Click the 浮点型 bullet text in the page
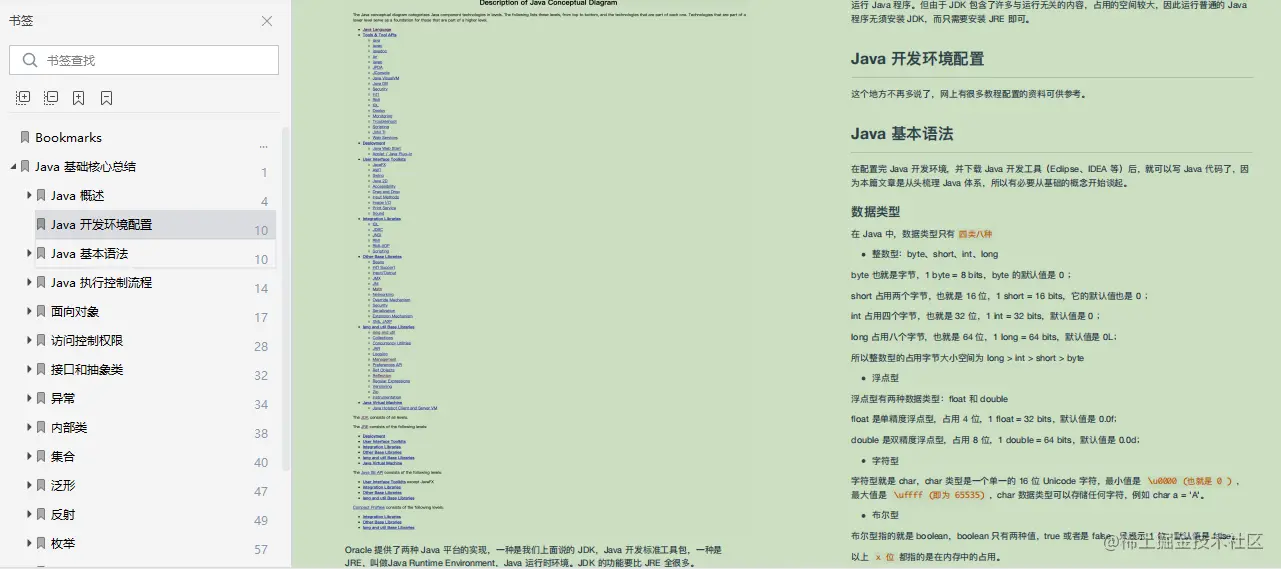Image resolution: width=1281 pixels, height=569 pixels. tap(885, 378)
